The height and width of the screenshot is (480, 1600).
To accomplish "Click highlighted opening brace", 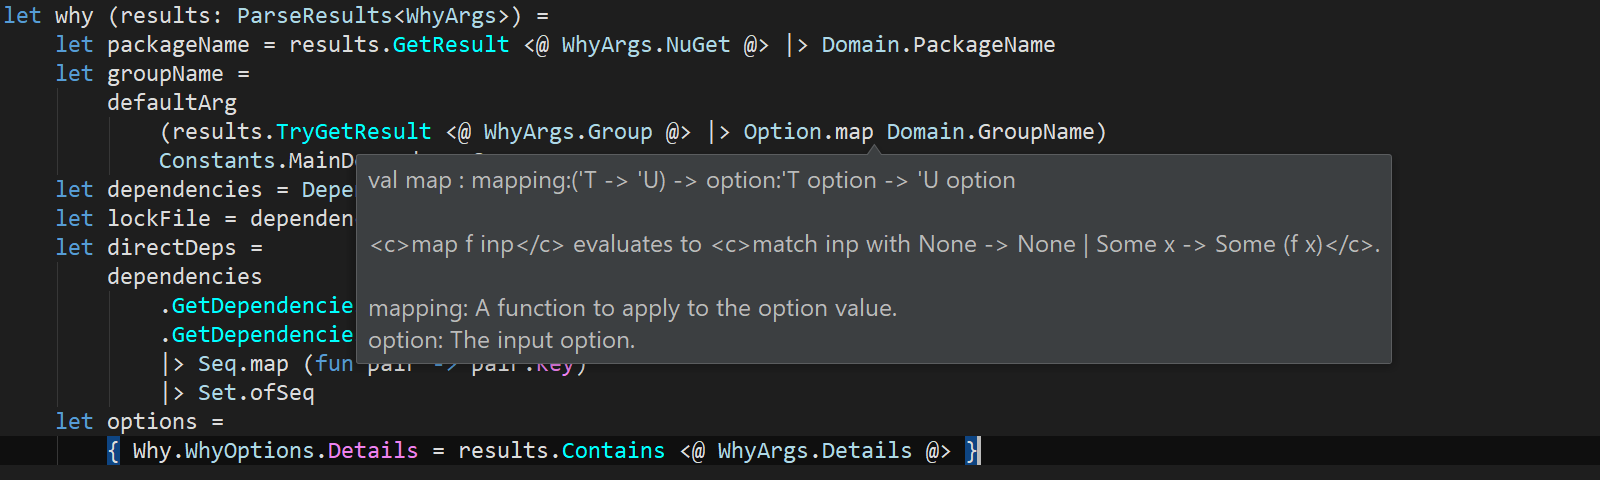I will coord(113,451).
